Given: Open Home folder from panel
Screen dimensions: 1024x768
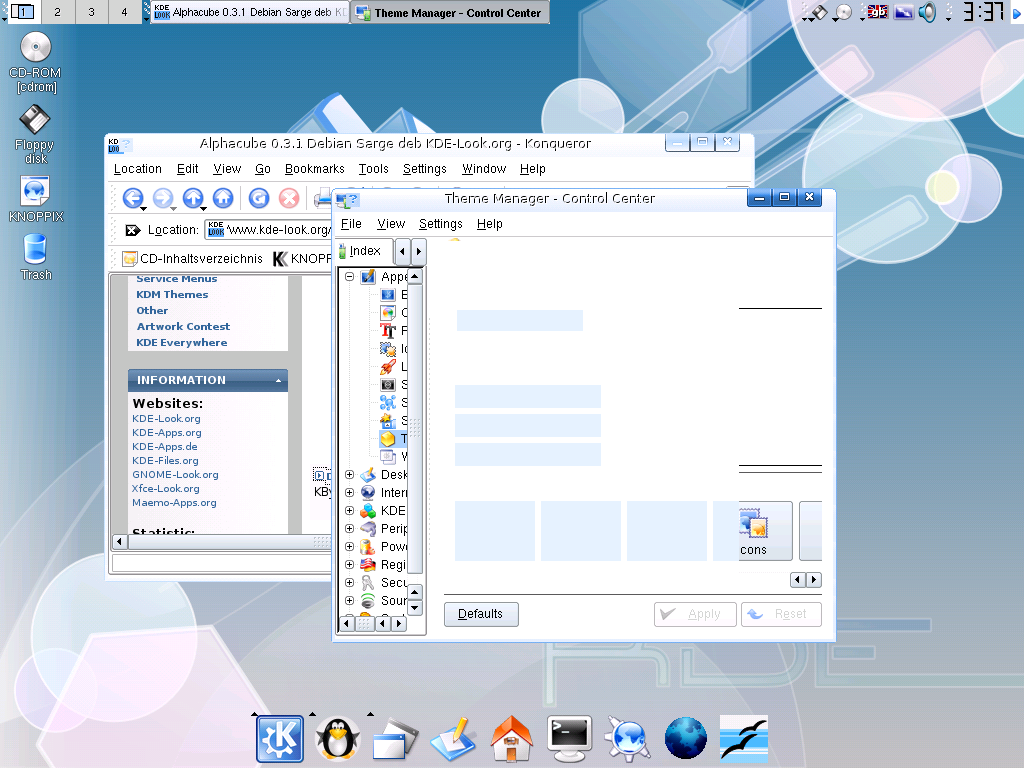Looking at the screenshot, I should point(511,739).
